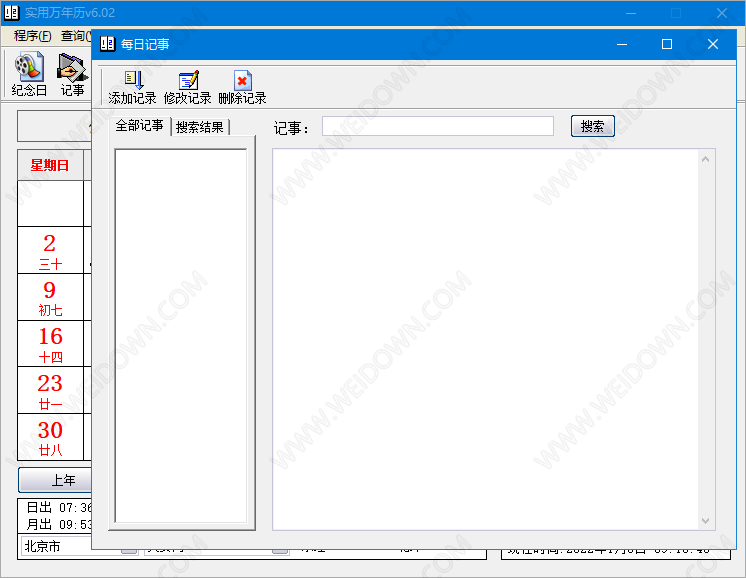Click the 实用万年历 app title bar icon
The height and width of the screenshot is (578, 746).
click(12, 13)
